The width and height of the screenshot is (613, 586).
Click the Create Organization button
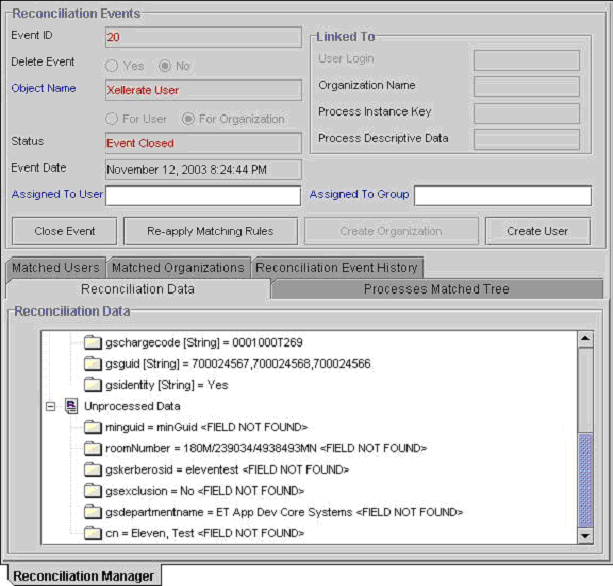[391, 231]
